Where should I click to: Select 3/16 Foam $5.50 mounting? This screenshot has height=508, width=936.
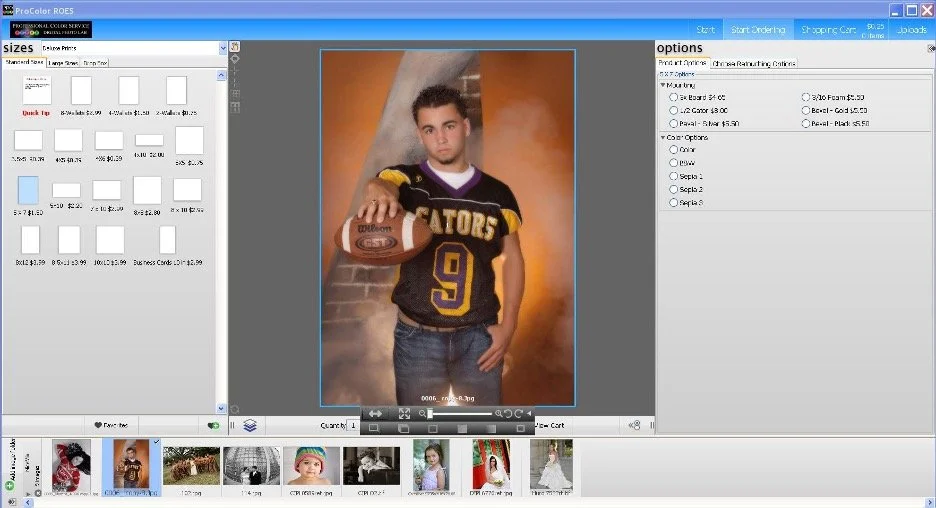coord(805,97)
